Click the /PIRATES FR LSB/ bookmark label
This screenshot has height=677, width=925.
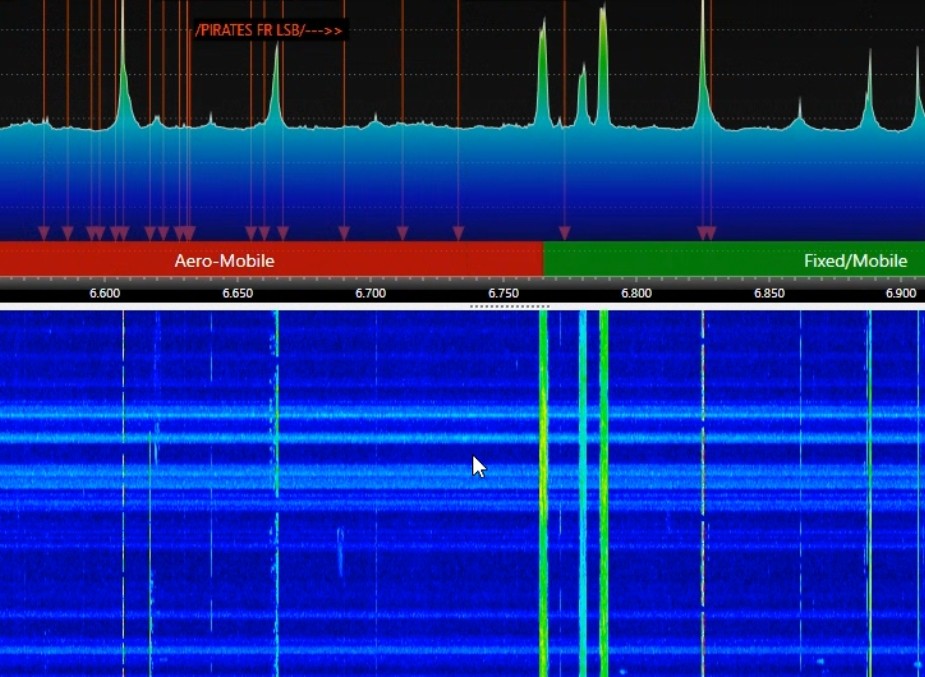point(271,30)
